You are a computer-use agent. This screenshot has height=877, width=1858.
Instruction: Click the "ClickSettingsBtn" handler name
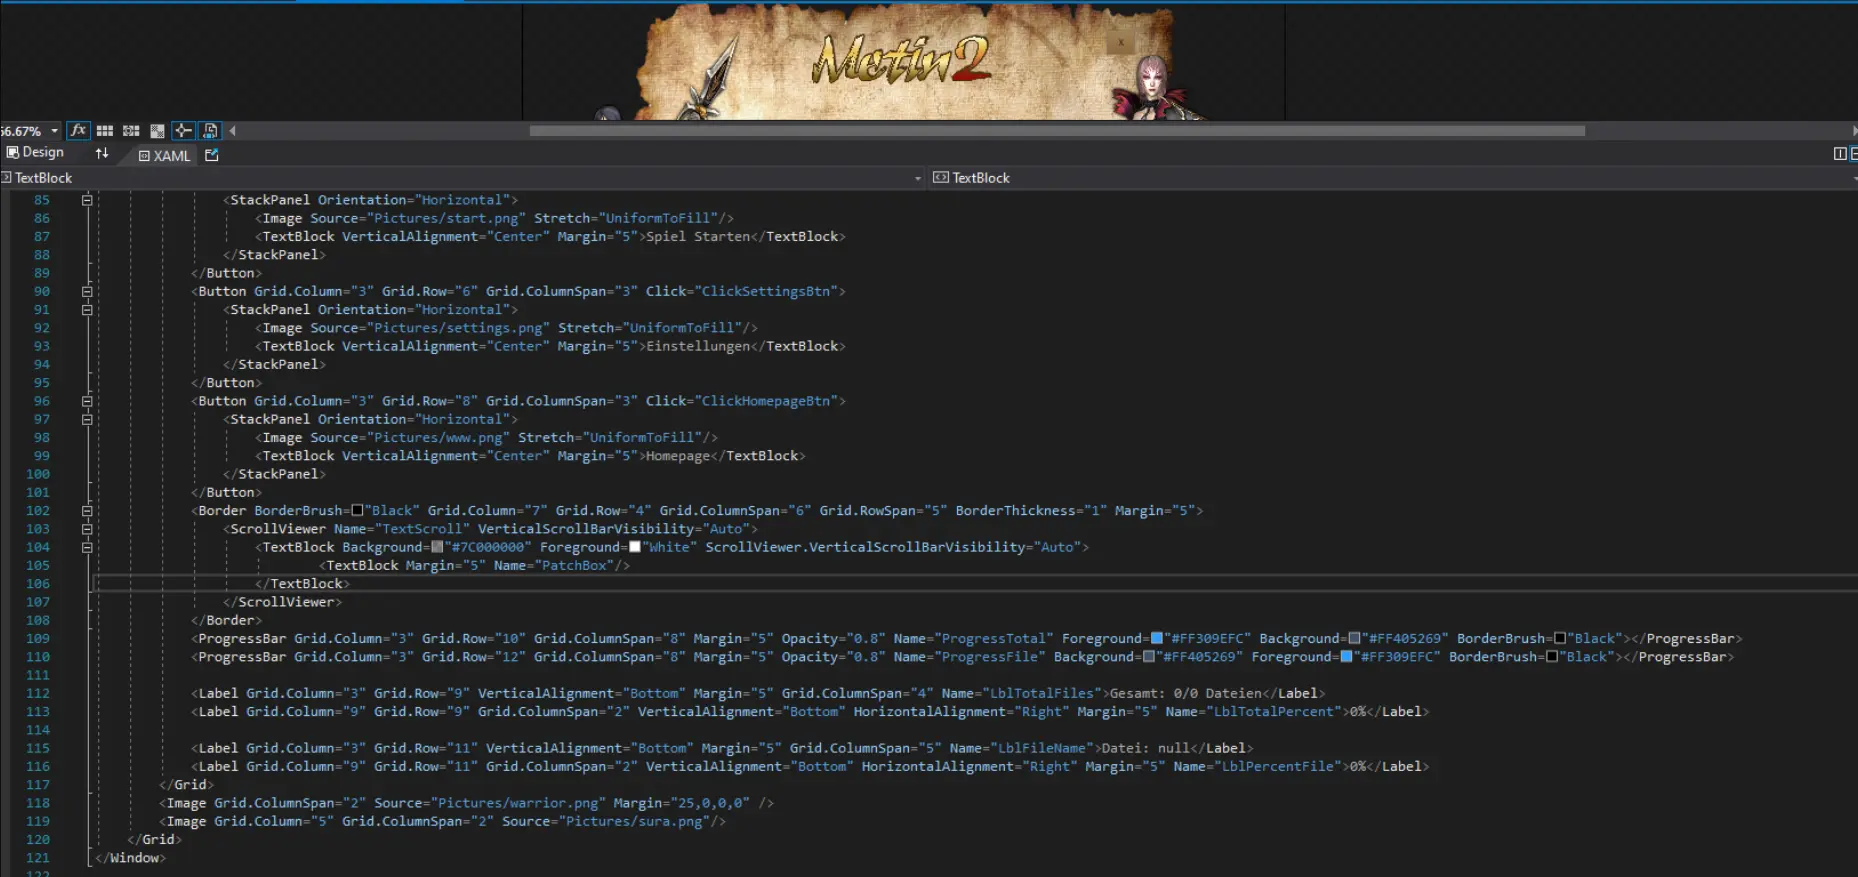766,292
